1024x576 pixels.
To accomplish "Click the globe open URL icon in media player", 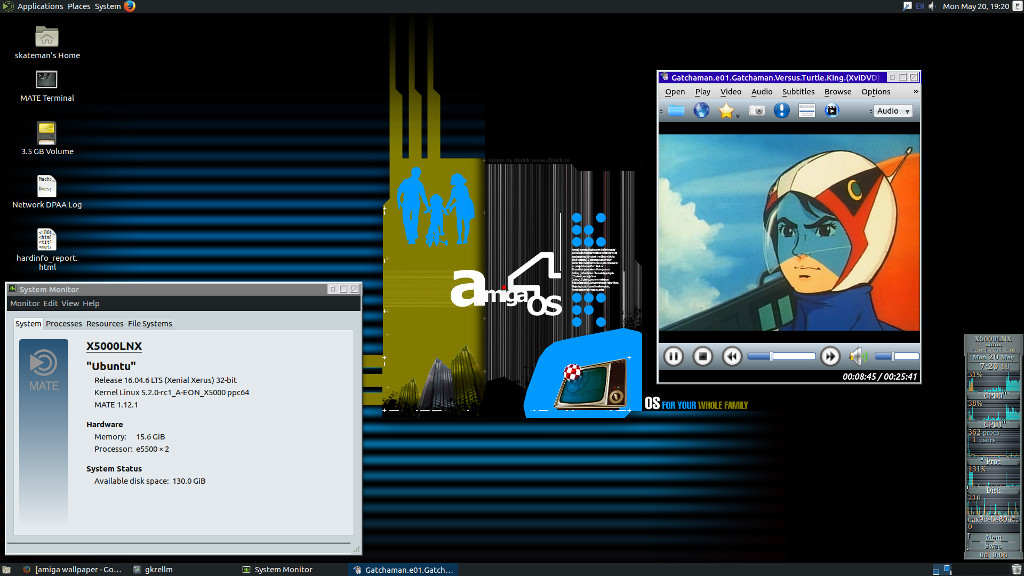I will pyautogui.click(x=701, y=110).
